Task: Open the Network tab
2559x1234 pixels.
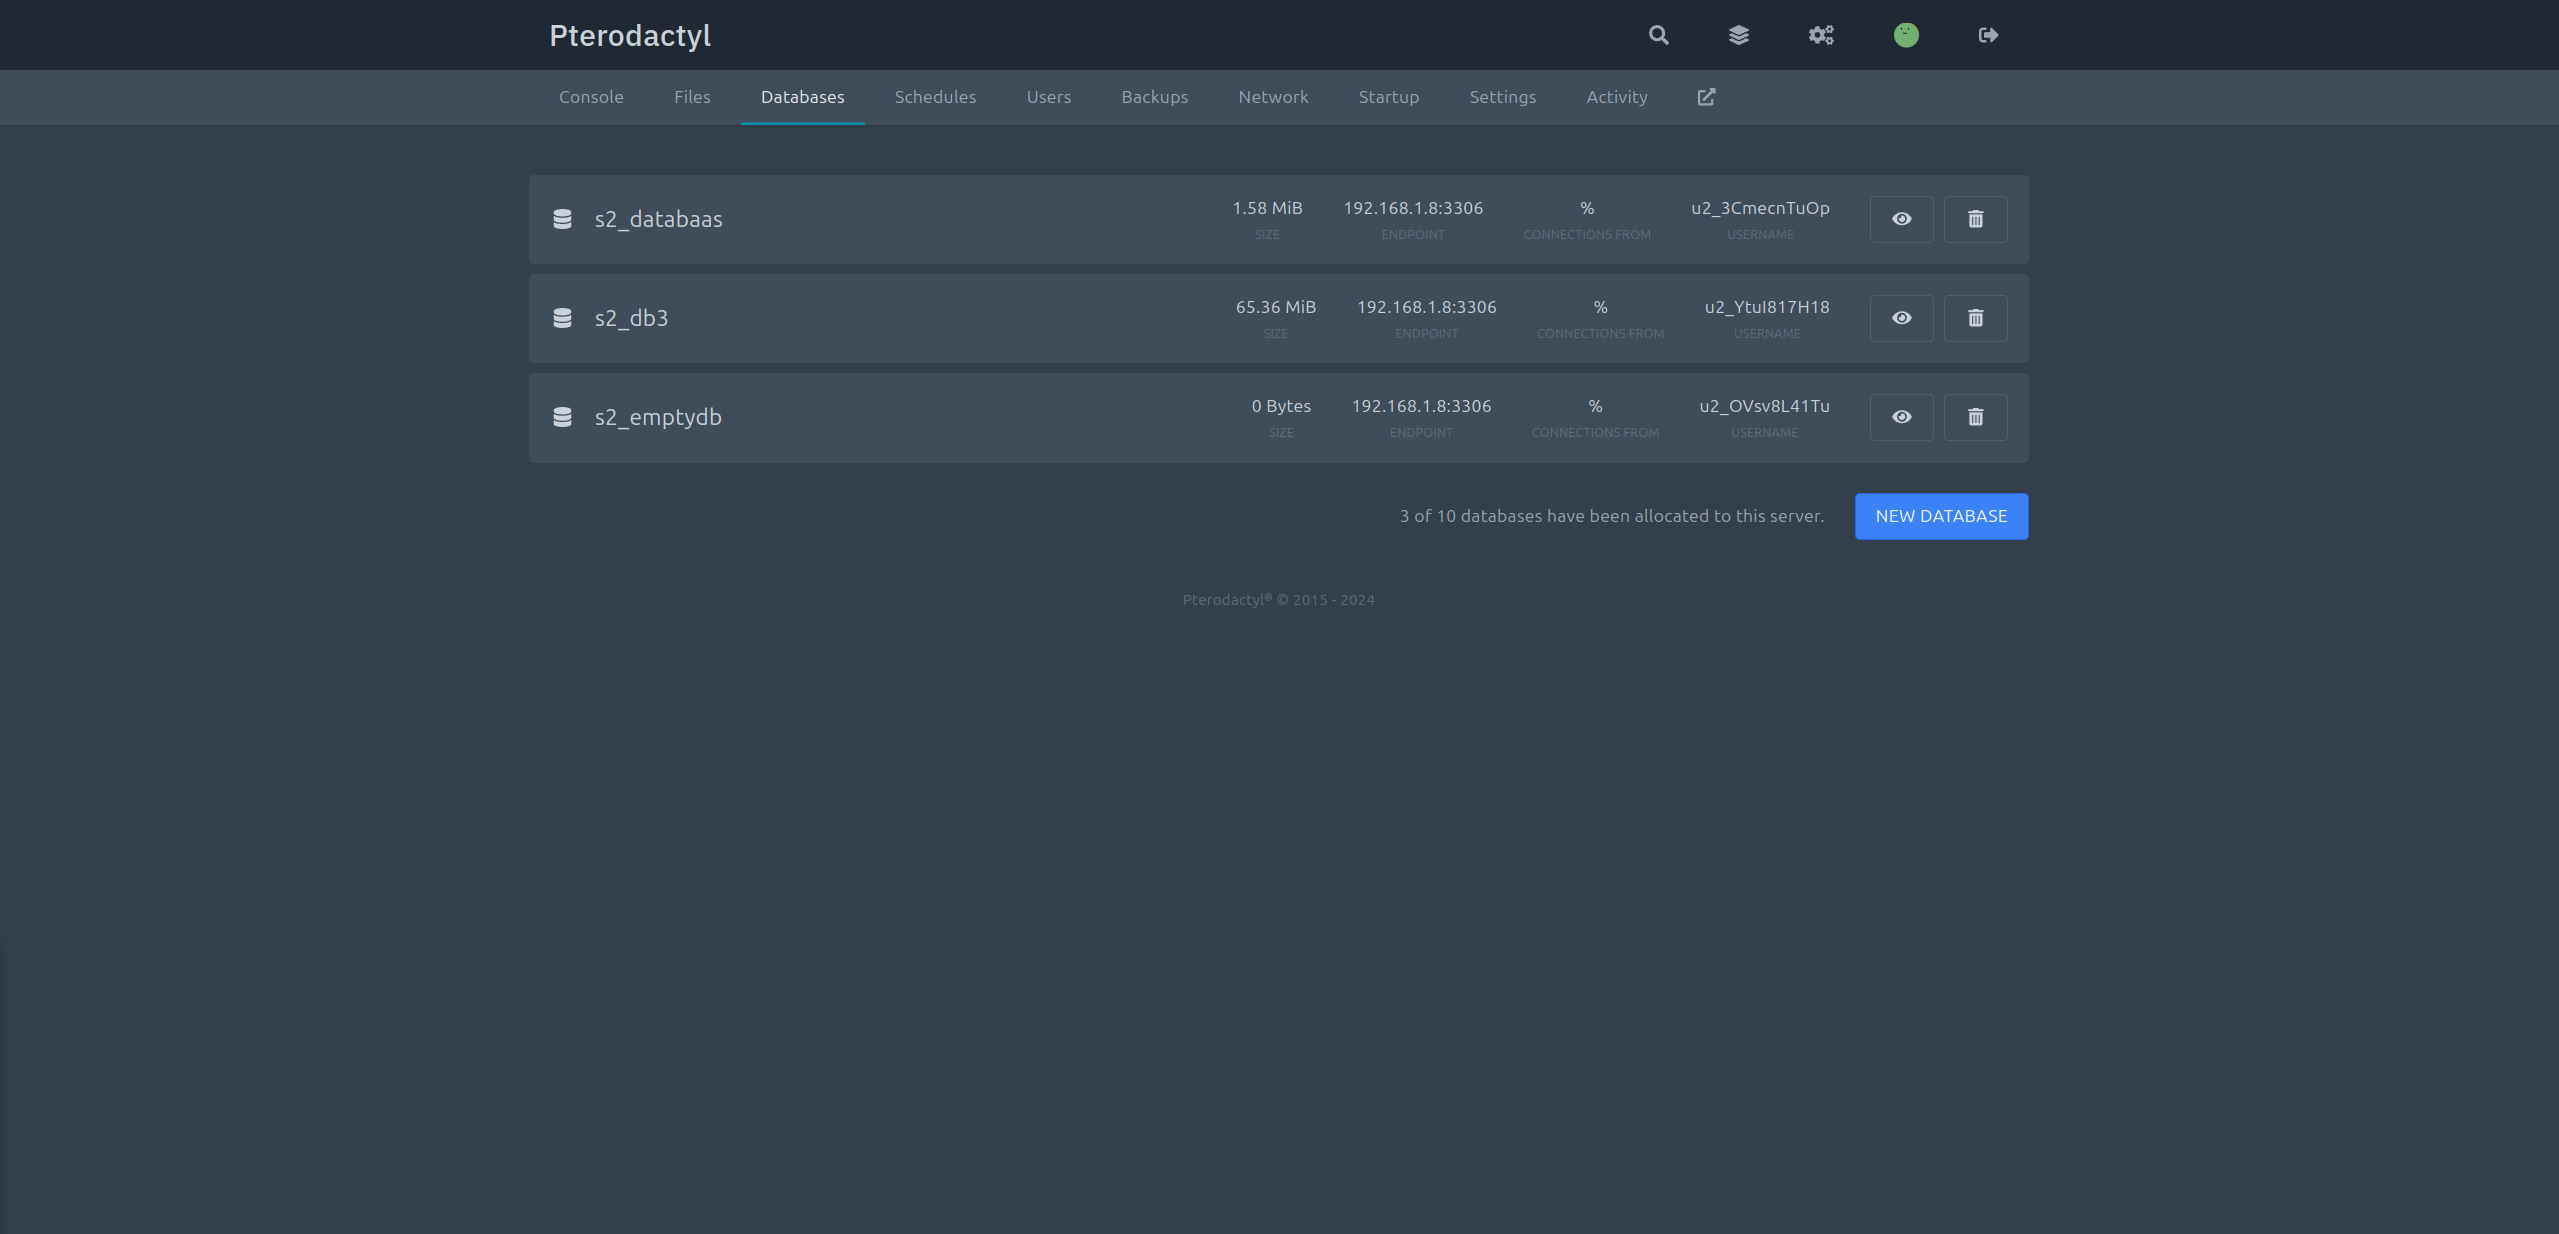Action: (x=1272, y=97)
